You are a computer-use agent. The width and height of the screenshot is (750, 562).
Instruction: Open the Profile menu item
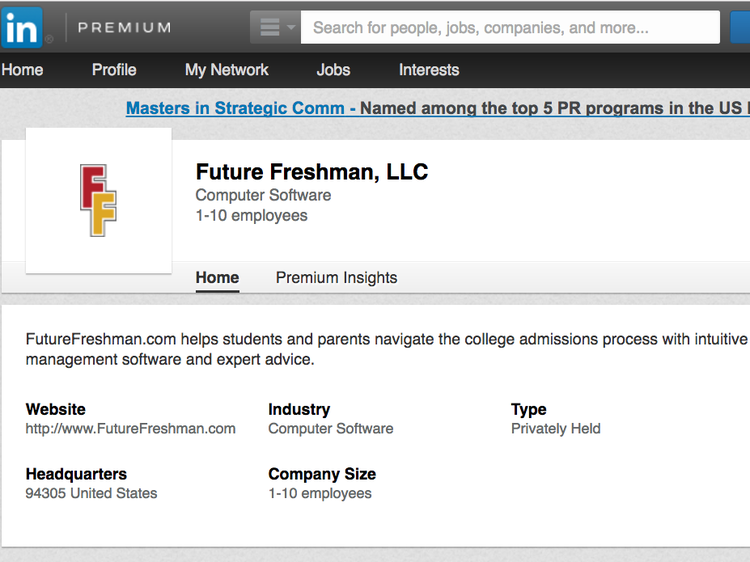[114, 70]
